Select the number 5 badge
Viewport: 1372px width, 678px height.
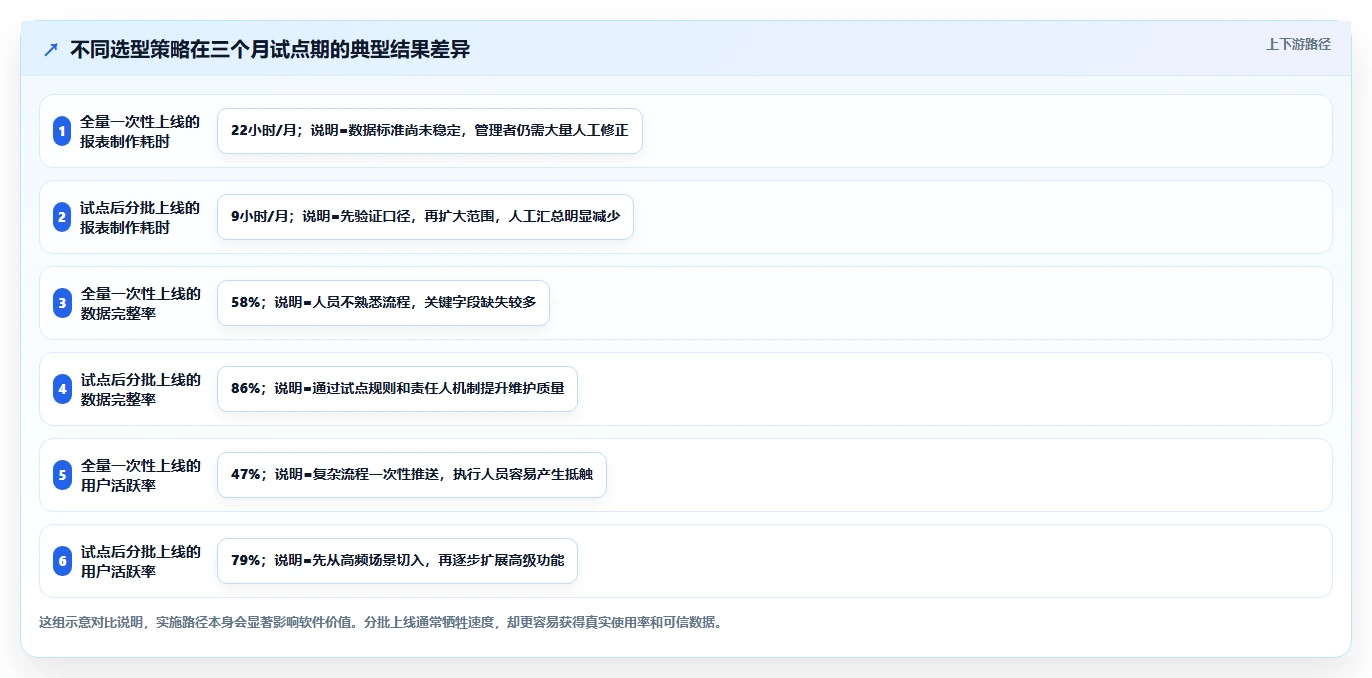click(62, 475)
